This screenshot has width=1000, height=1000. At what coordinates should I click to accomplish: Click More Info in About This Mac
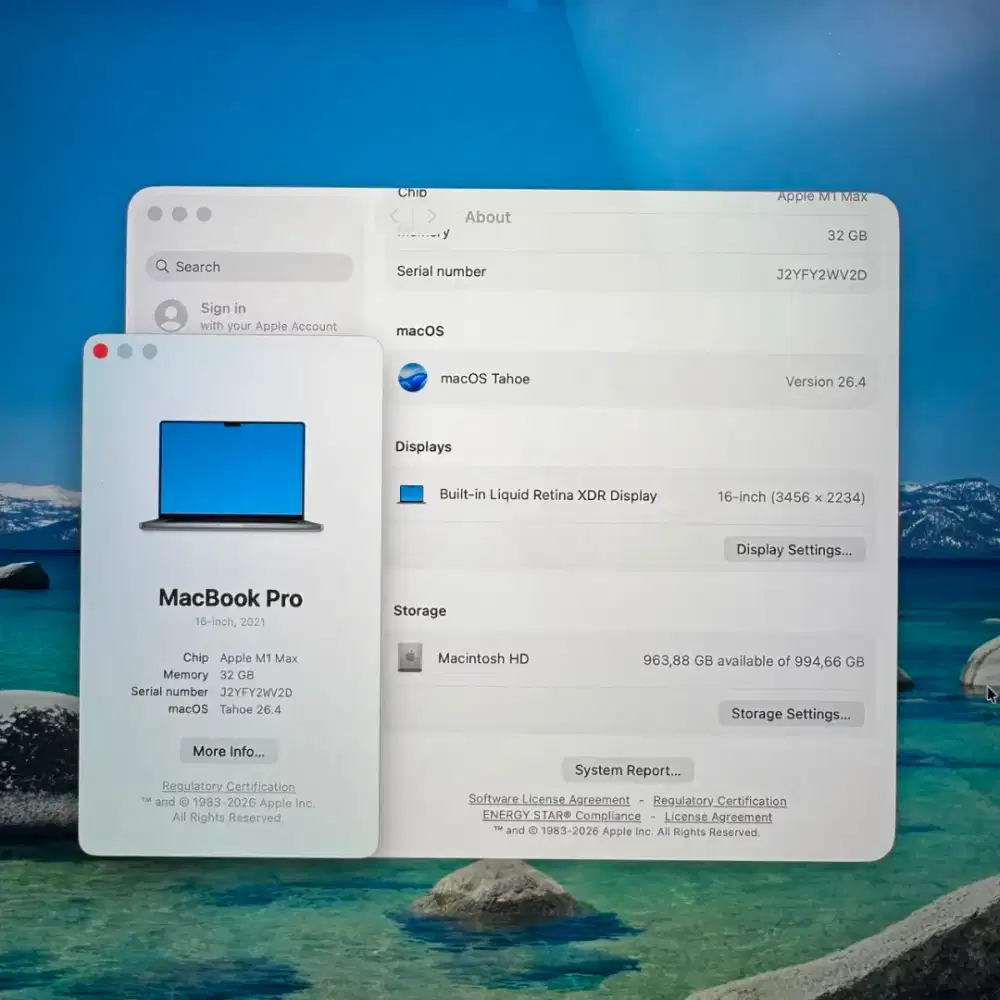(x=228, y=751)
